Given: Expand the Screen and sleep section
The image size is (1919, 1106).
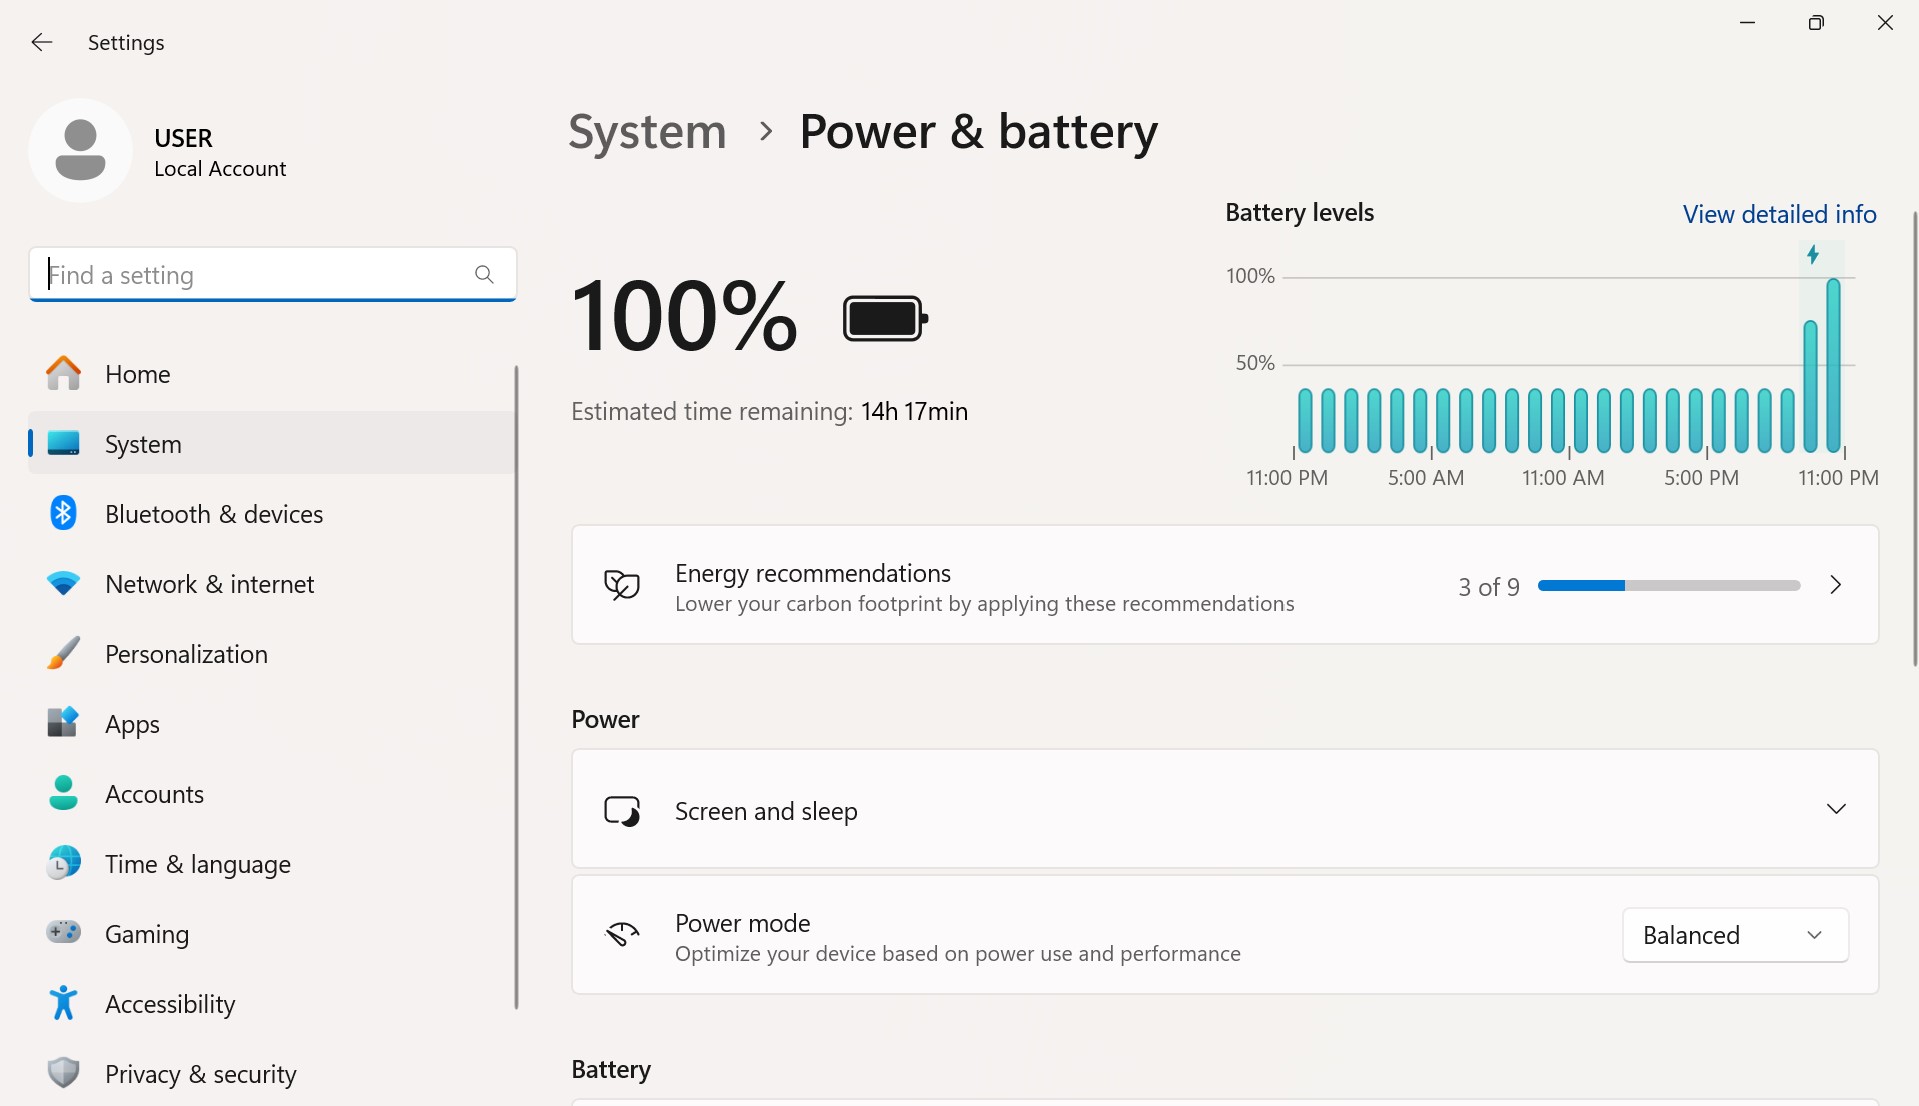Looking at the screenshot, I should 1225,809.
